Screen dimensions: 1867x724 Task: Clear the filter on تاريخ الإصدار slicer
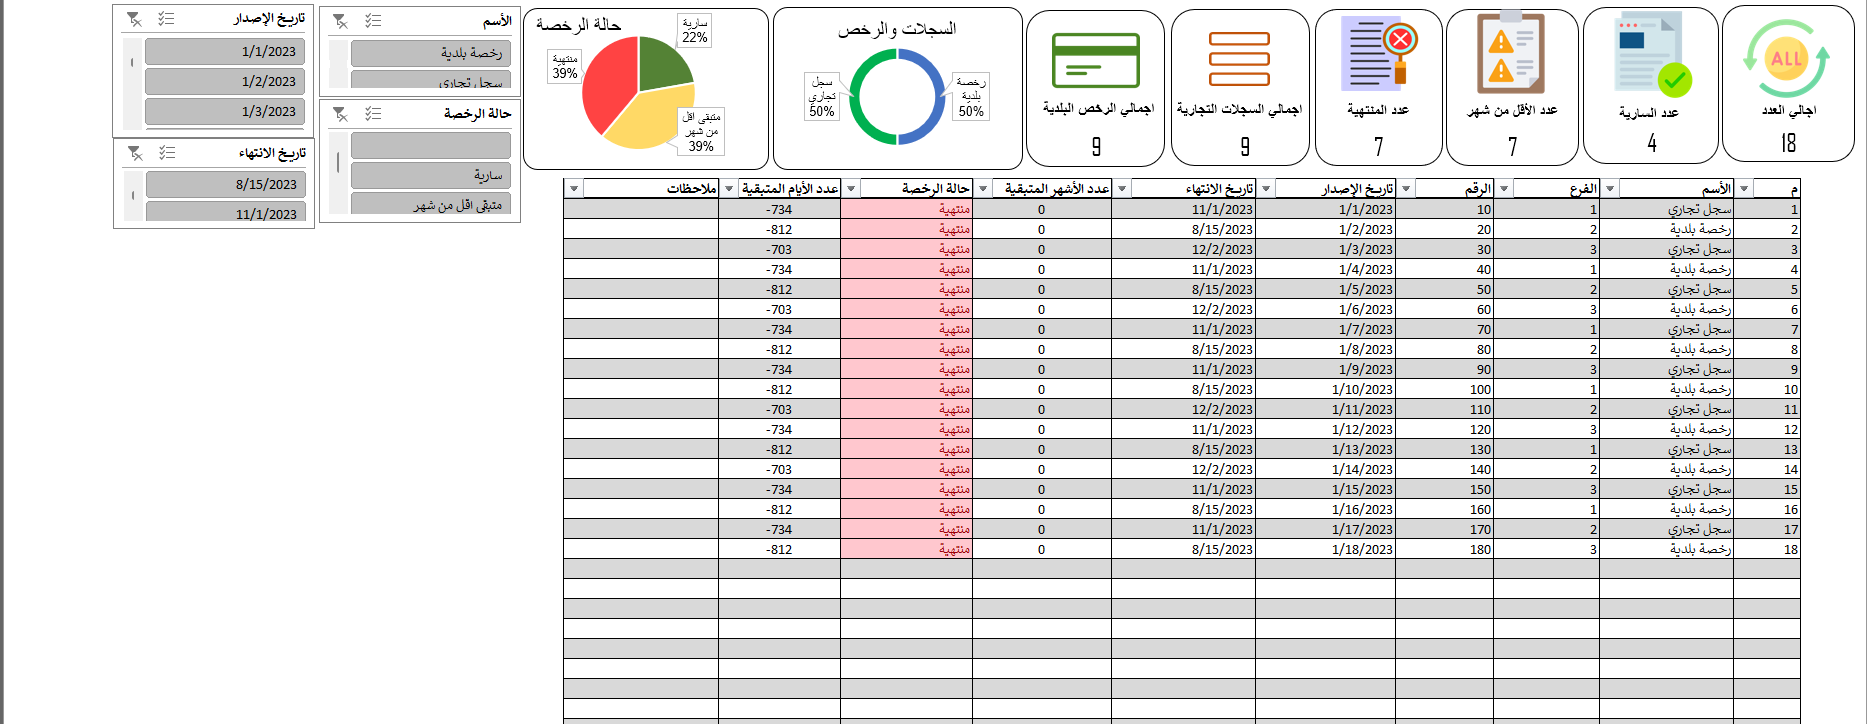coord(134,19)
